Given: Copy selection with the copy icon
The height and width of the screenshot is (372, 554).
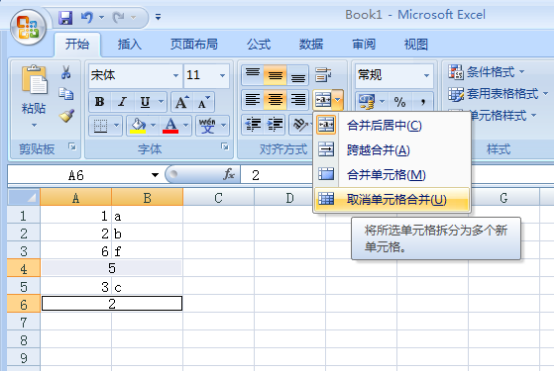Looking at the screenshot, I should pos(66,94).
